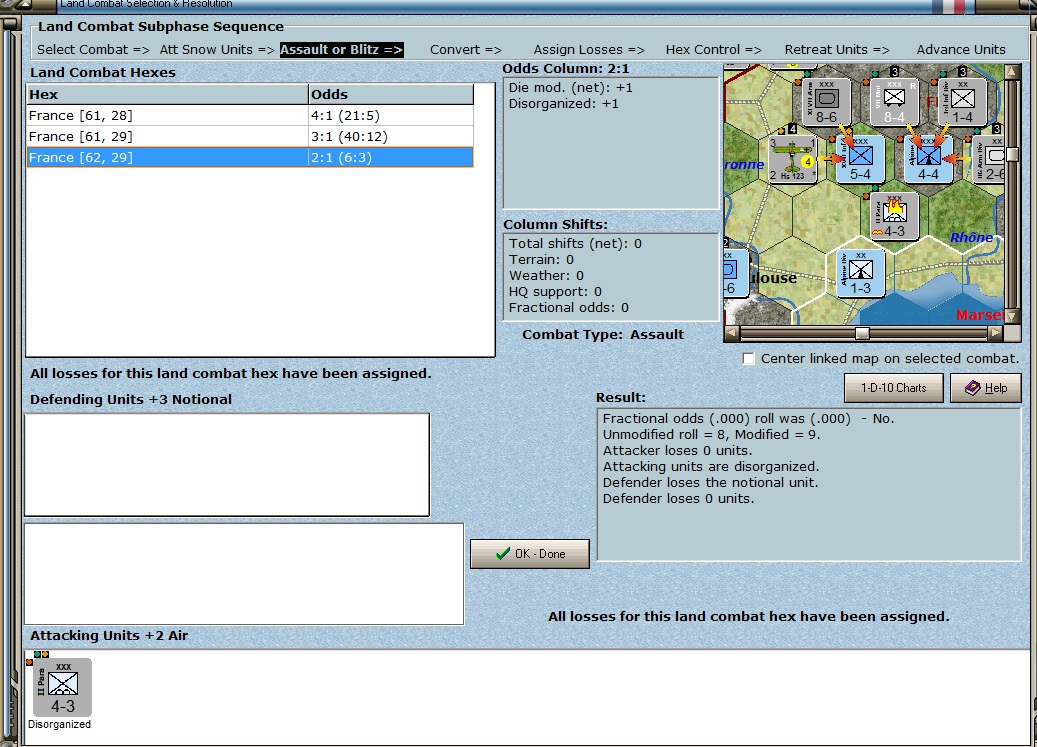Select the 3rd Inf Div 1-4 unit on map
The image size is (1037, 747).
tap(962, 102)
